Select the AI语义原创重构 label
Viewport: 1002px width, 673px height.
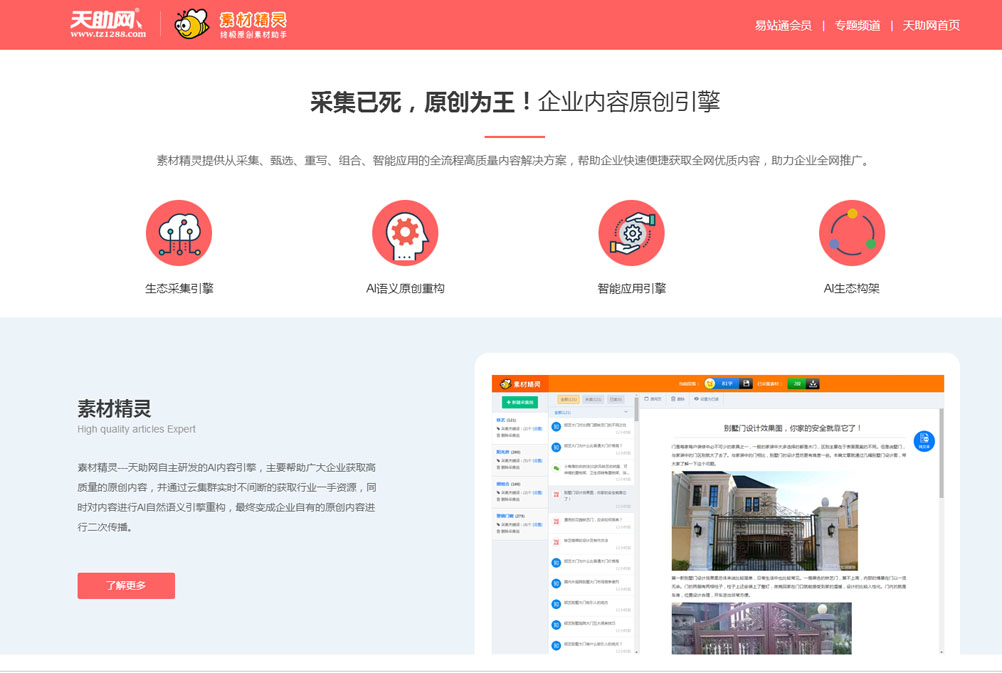(x=405, y=288)
